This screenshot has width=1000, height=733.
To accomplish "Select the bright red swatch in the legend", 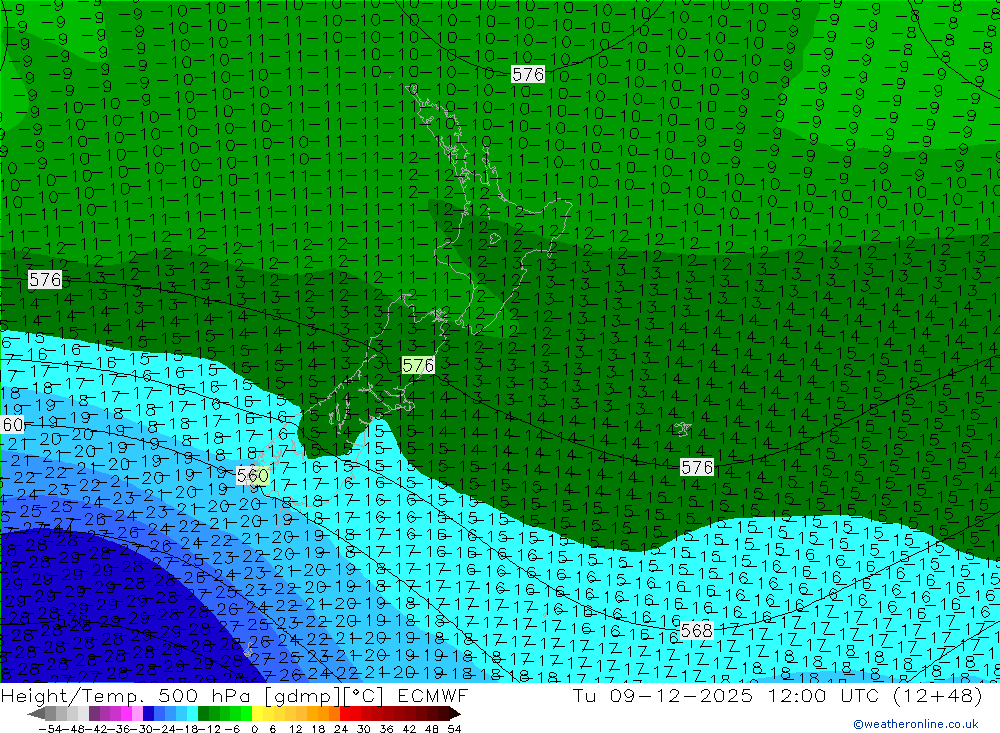I will tap(345, 713).
